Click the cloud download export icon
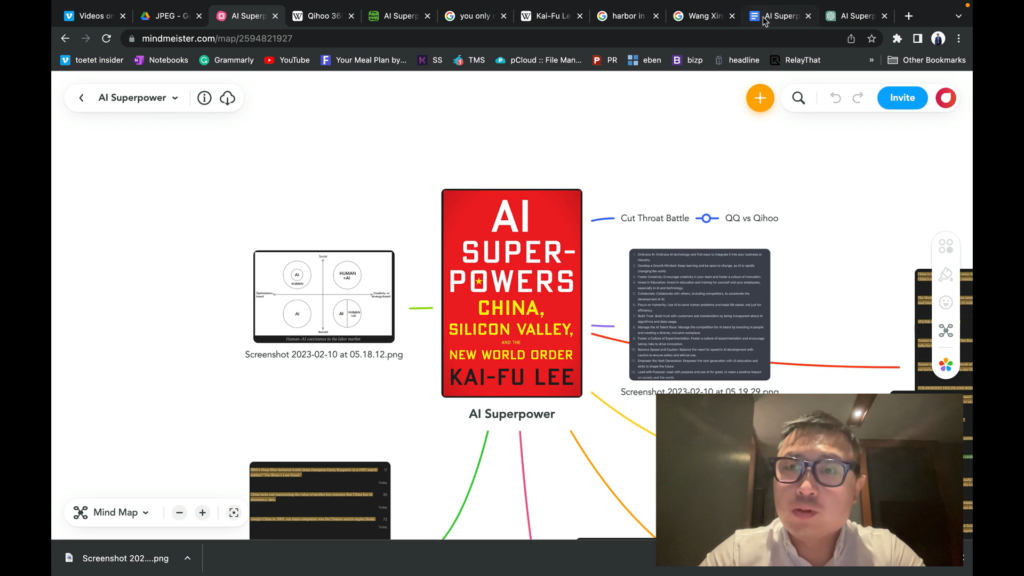 click(227, 98)
